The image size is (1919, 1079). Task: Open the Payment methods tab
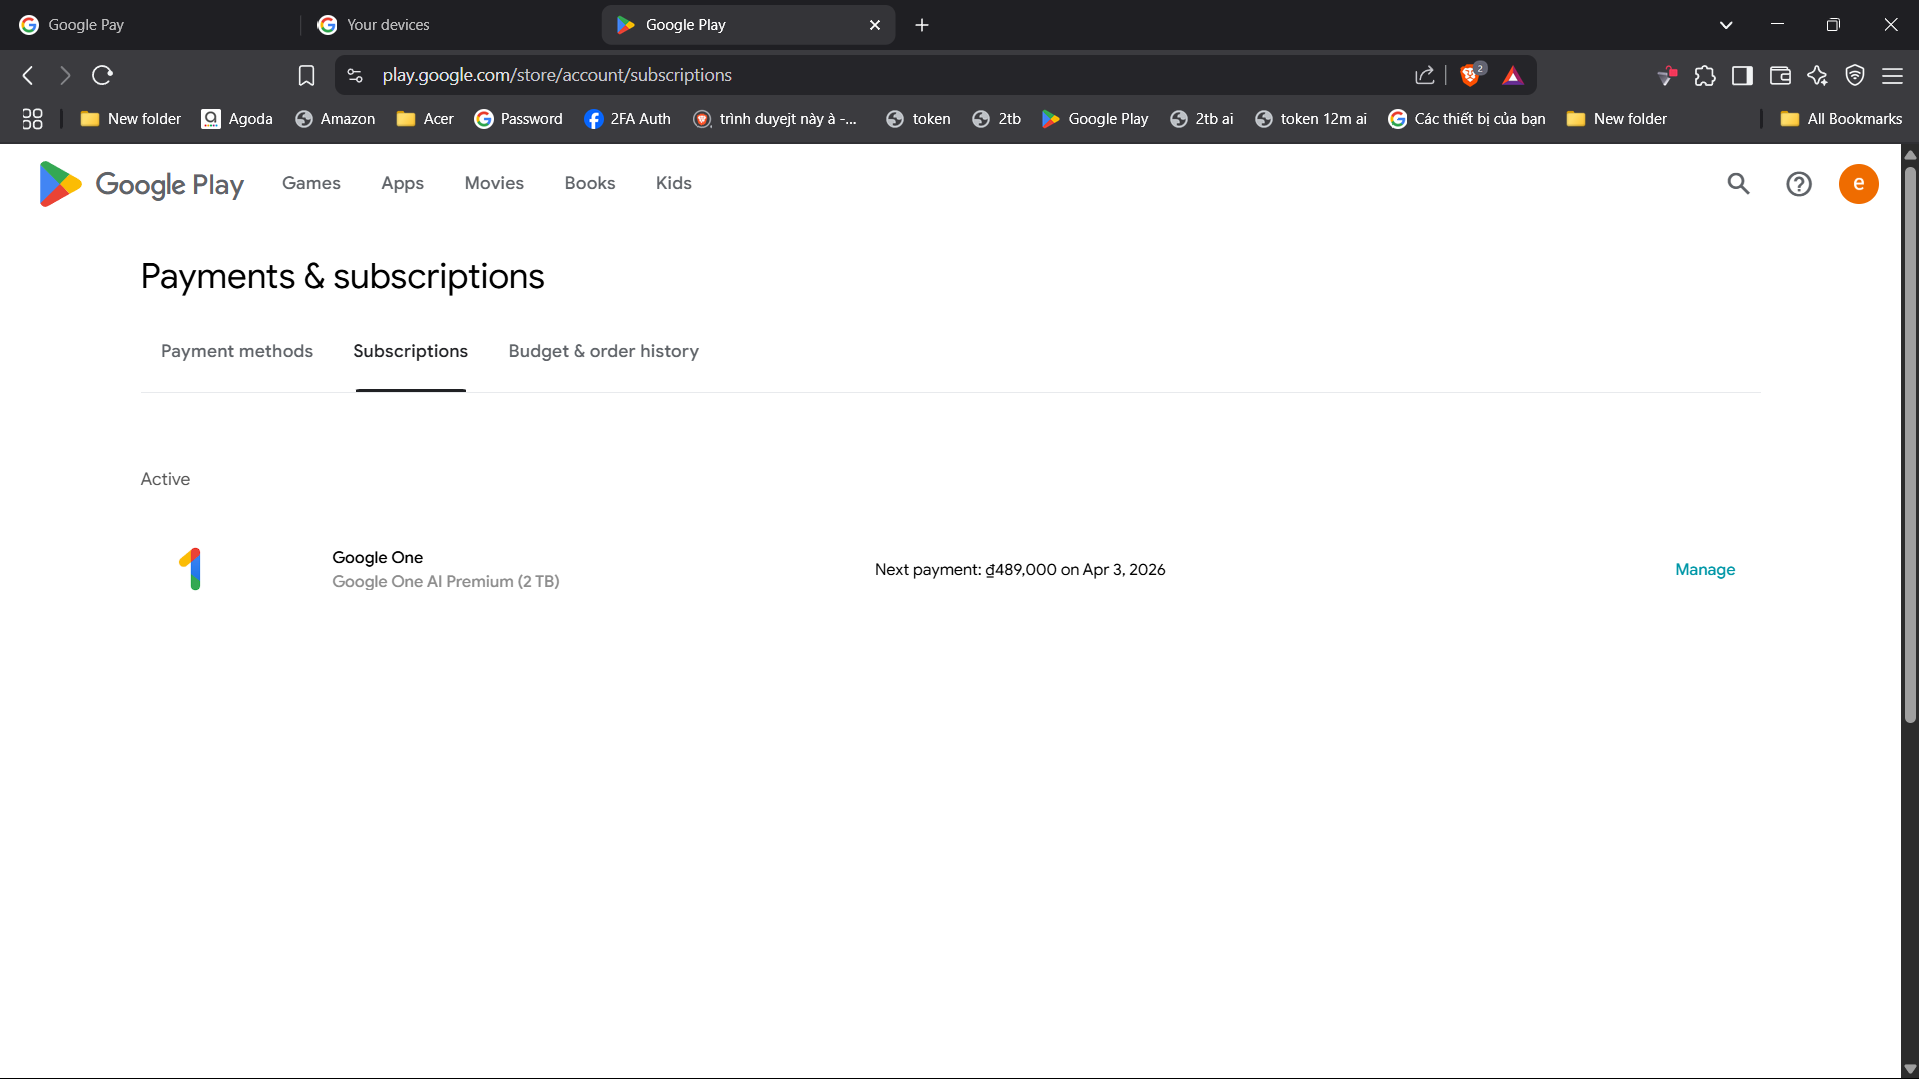(x=237, y=351)
